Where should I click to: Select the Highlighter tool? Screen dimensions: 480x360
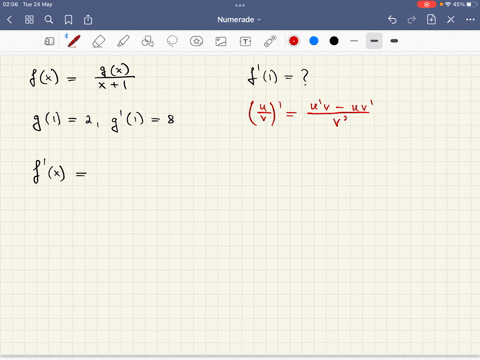tap(123, 41)
